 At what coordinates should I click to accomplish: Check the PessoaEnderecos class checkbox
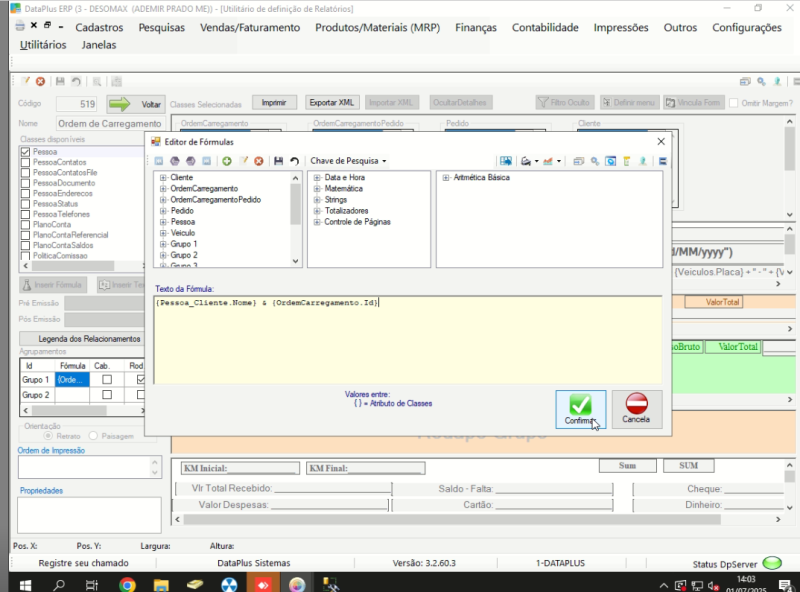(26, 193)
